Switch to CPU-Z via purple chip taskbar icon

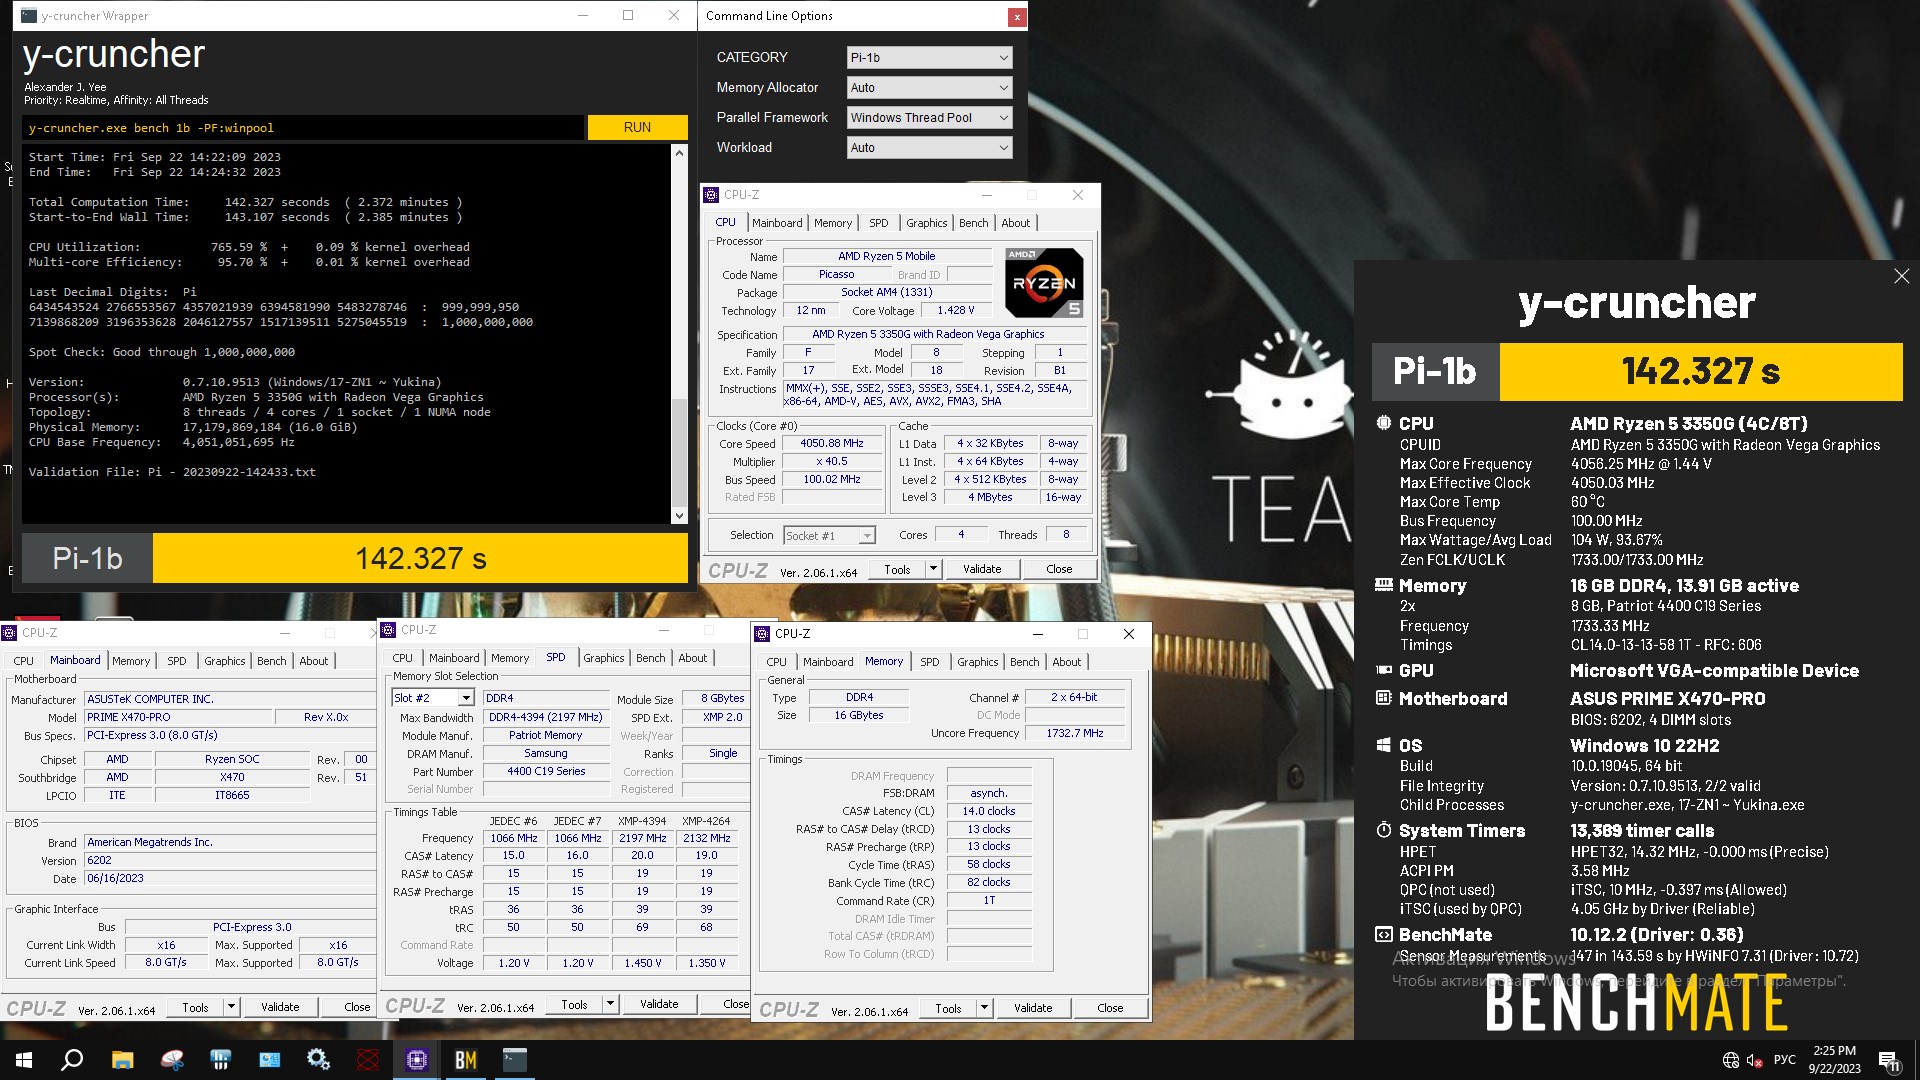click(x=417, y=1060)
